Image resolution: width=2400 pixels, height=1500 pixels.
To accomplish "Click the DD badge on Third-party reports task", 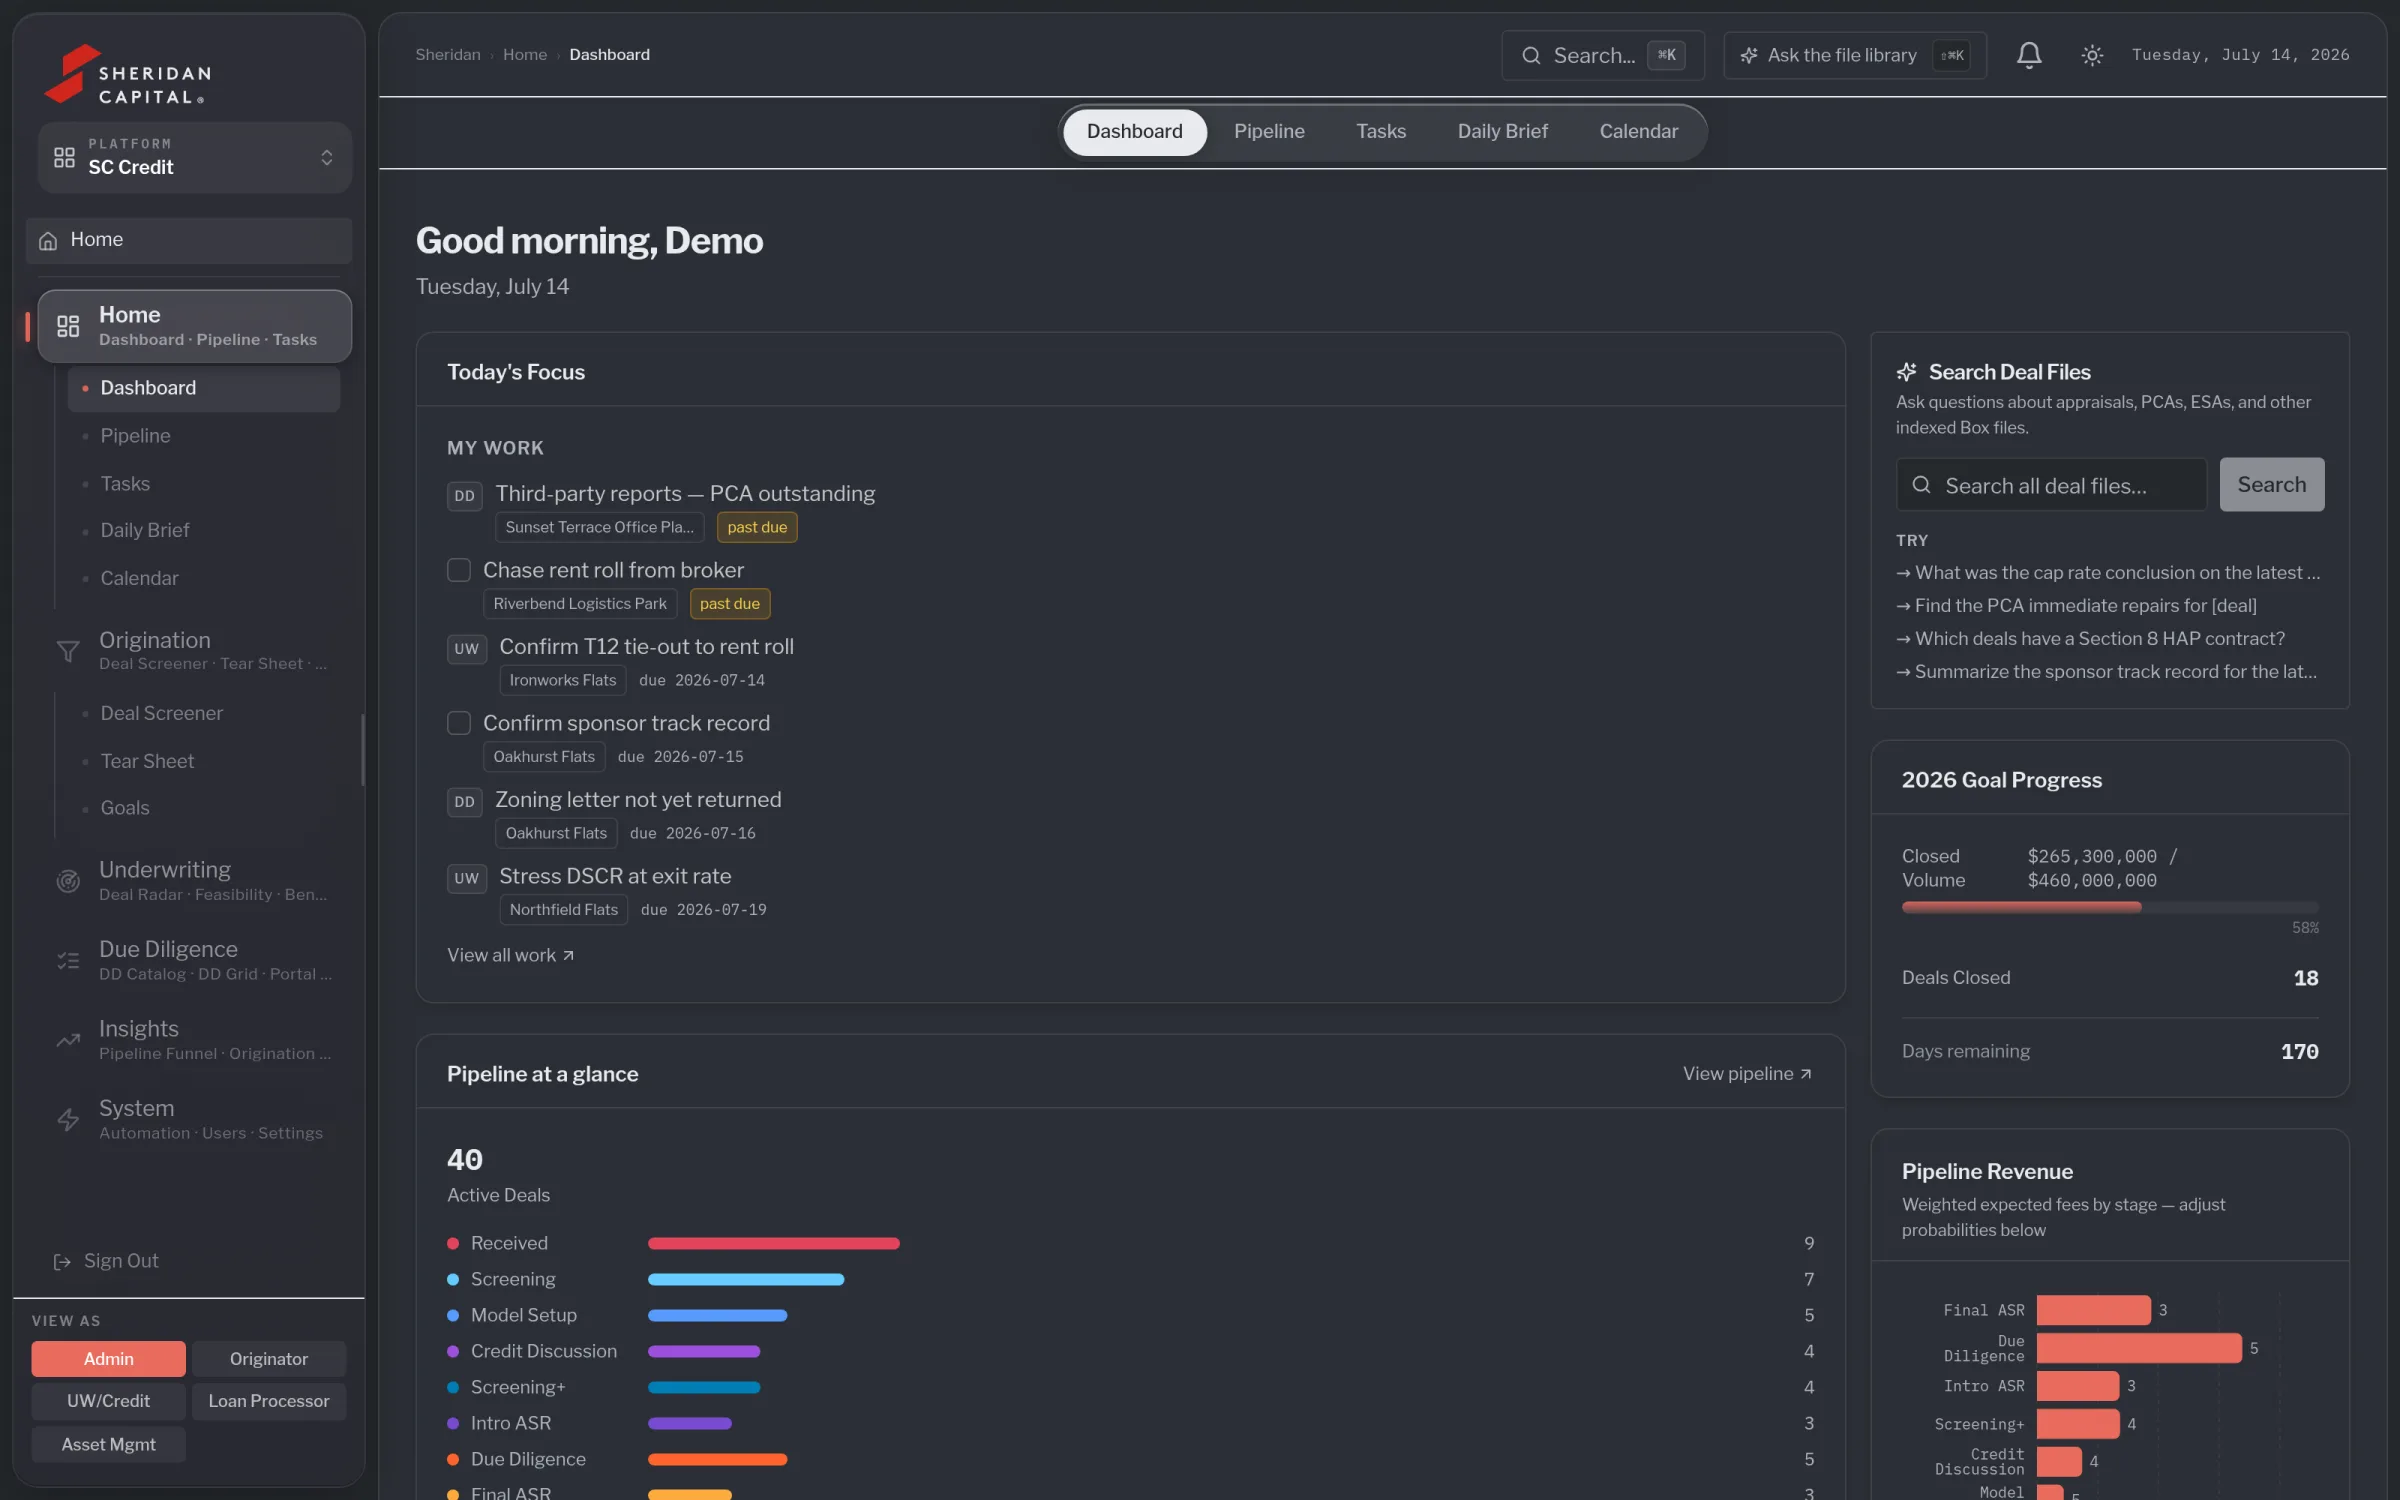I will coord(464,495).
